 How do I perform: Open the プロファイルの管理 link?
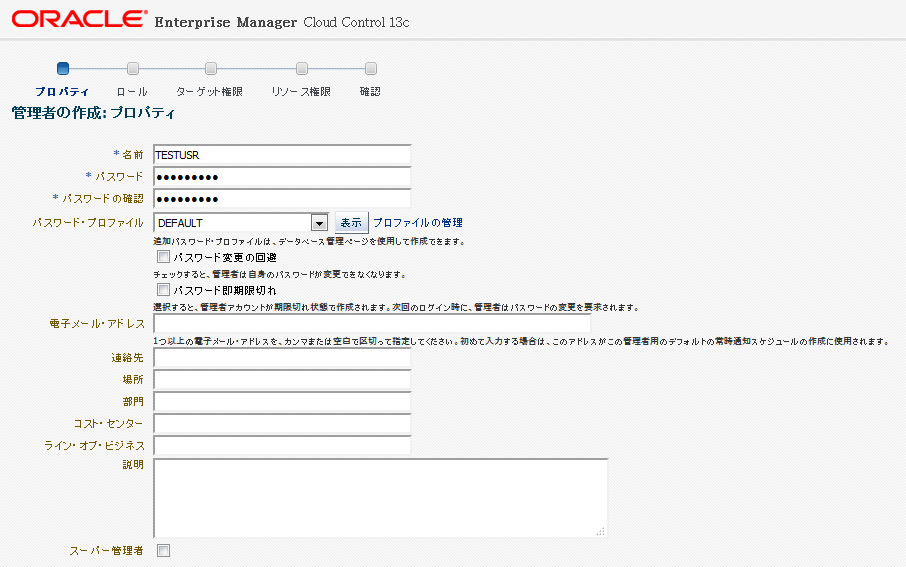tap(418, 223)
